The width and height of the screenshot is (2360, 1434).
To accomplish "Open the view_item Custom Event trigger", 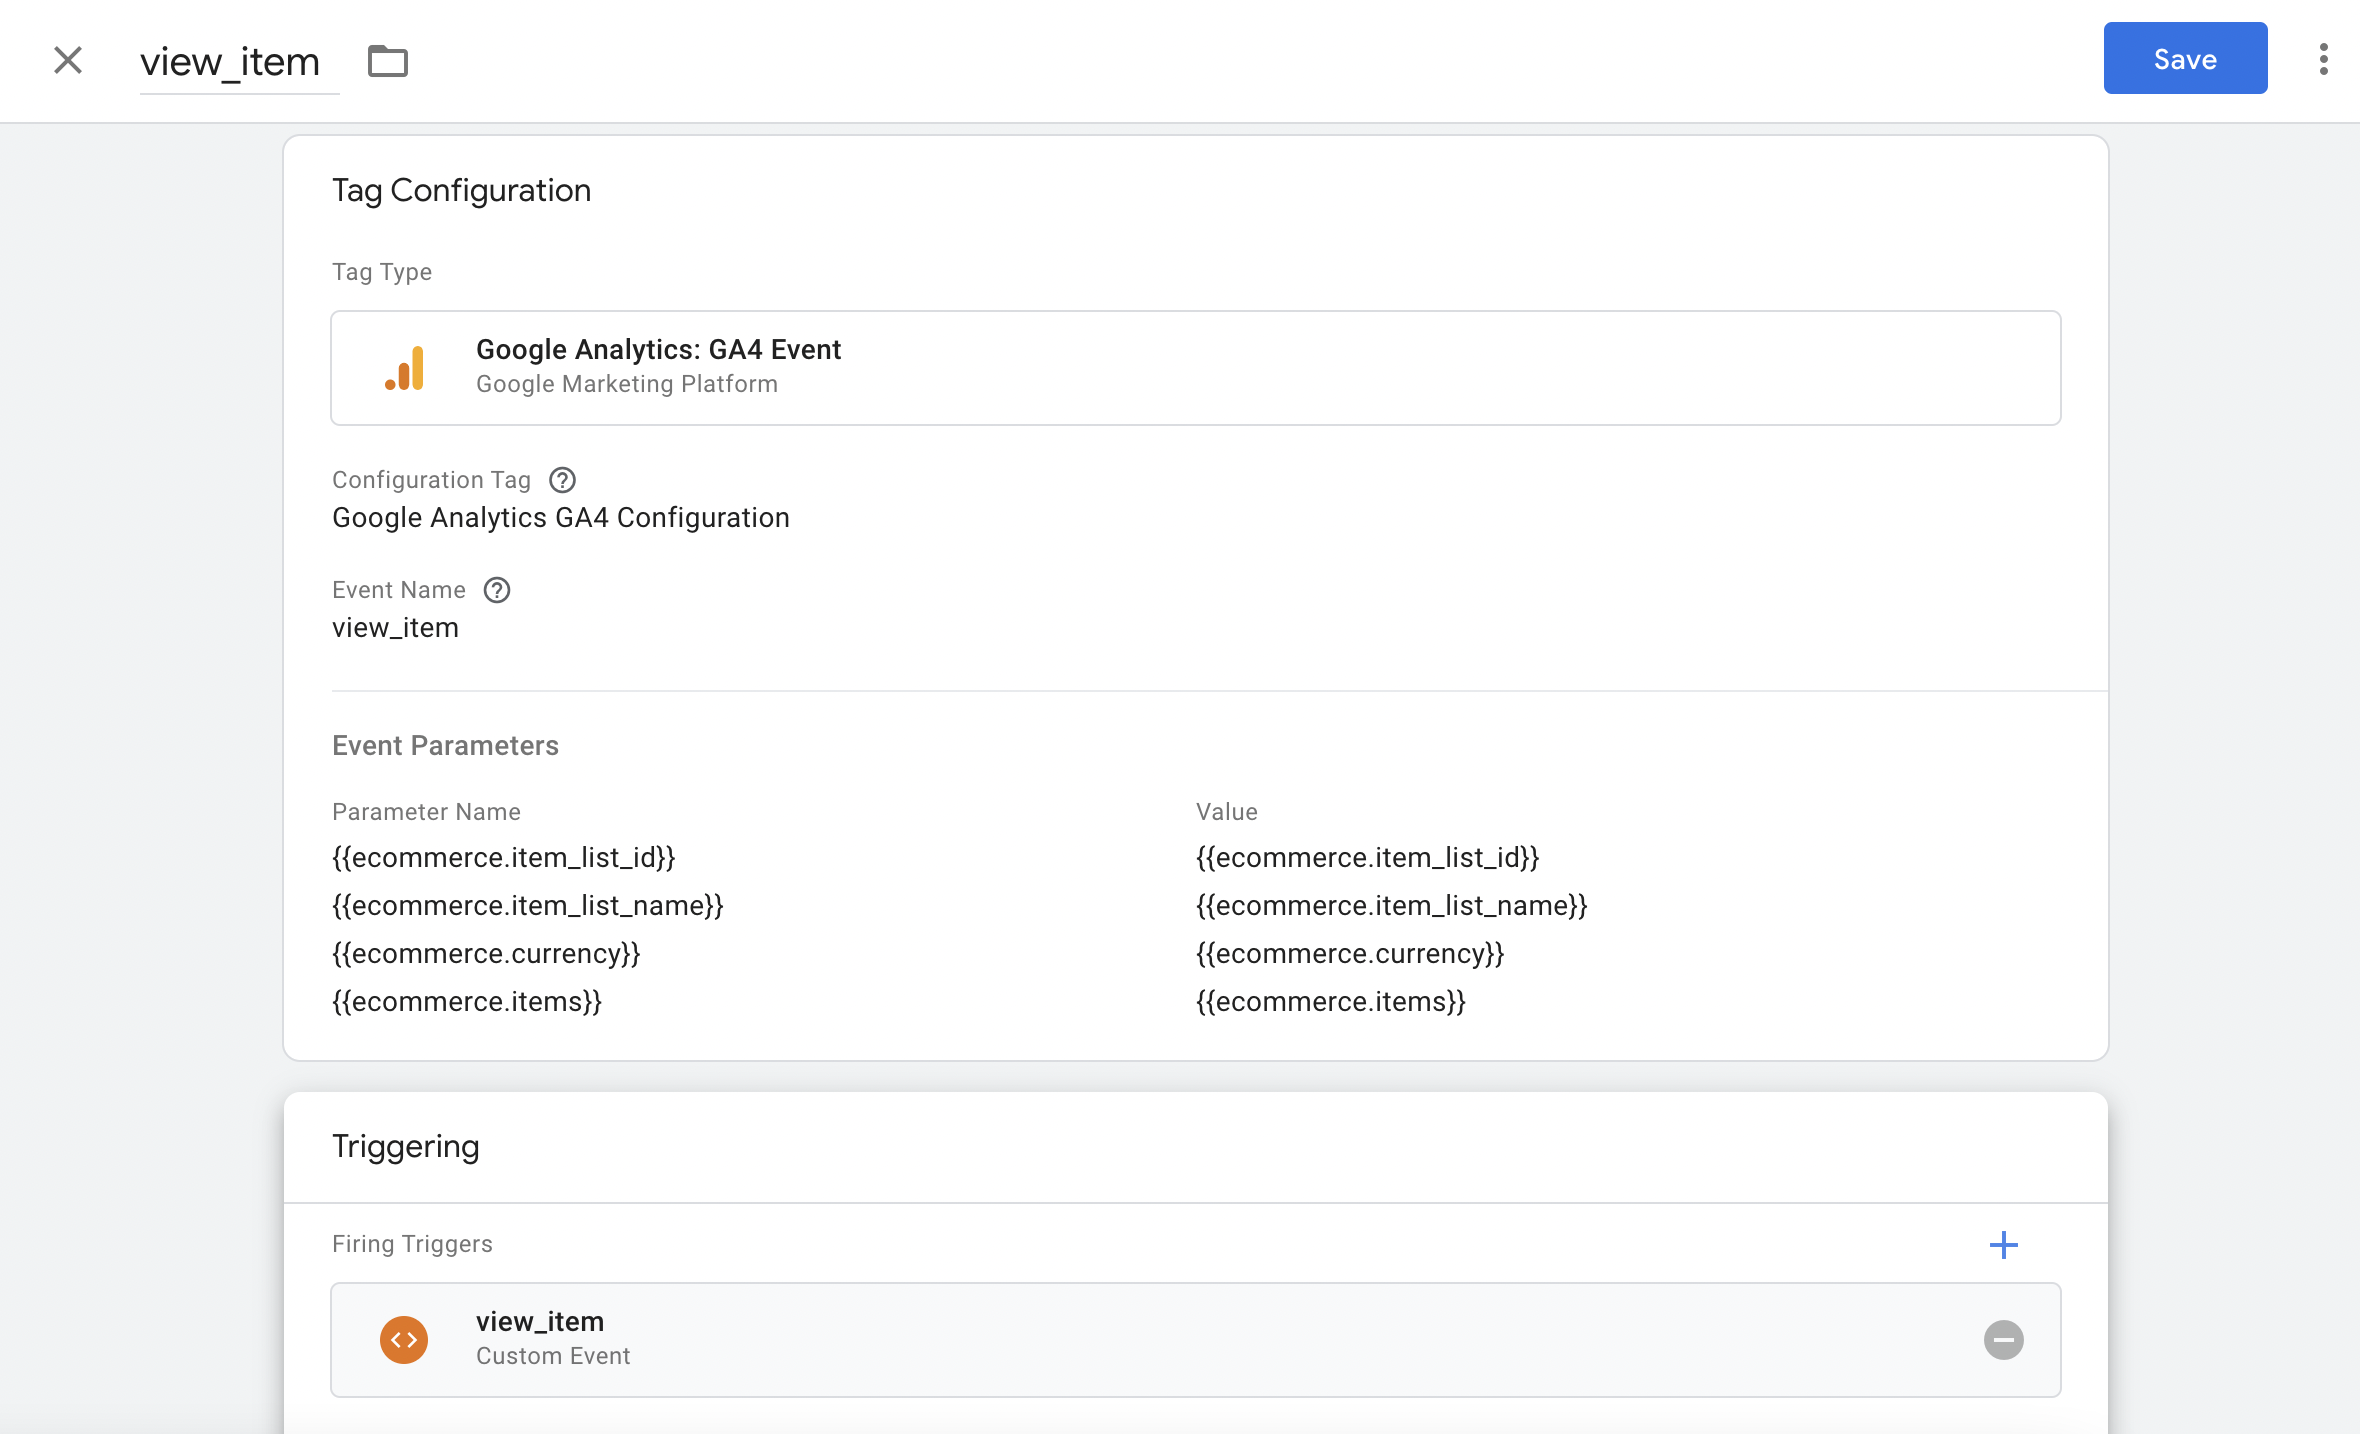I will (x=1195, y=1339).
